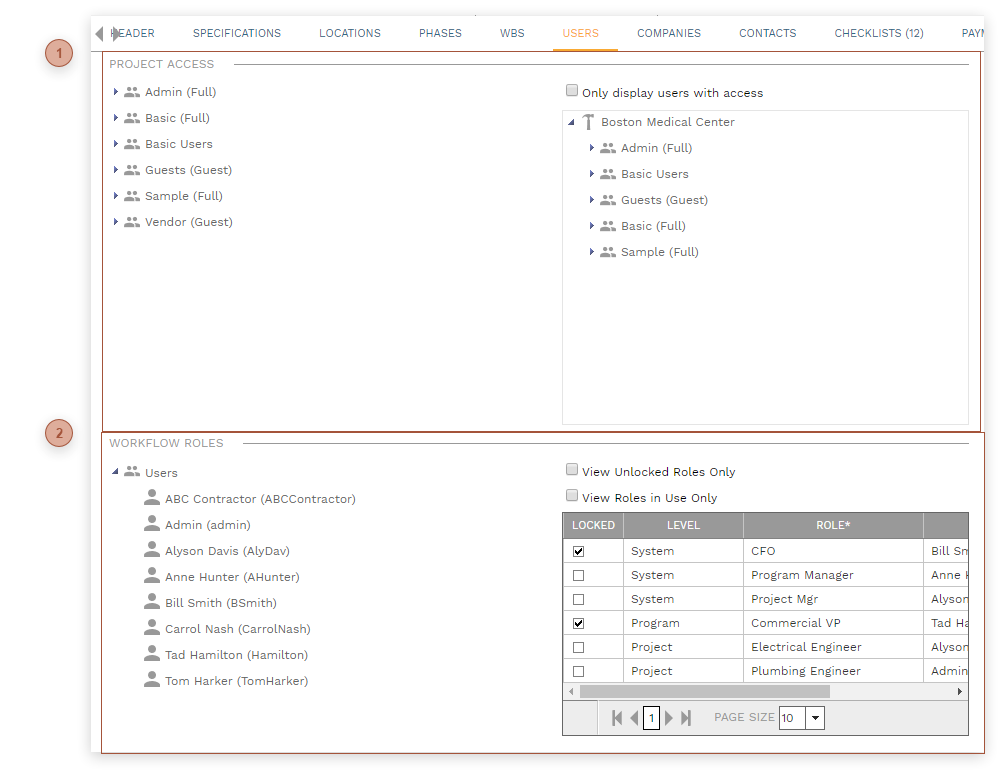Image resolution: width=1006 pixels, height=779 pixels.
Task: Open the CHECKLISTS (12) tab
Action: [878, 33]
